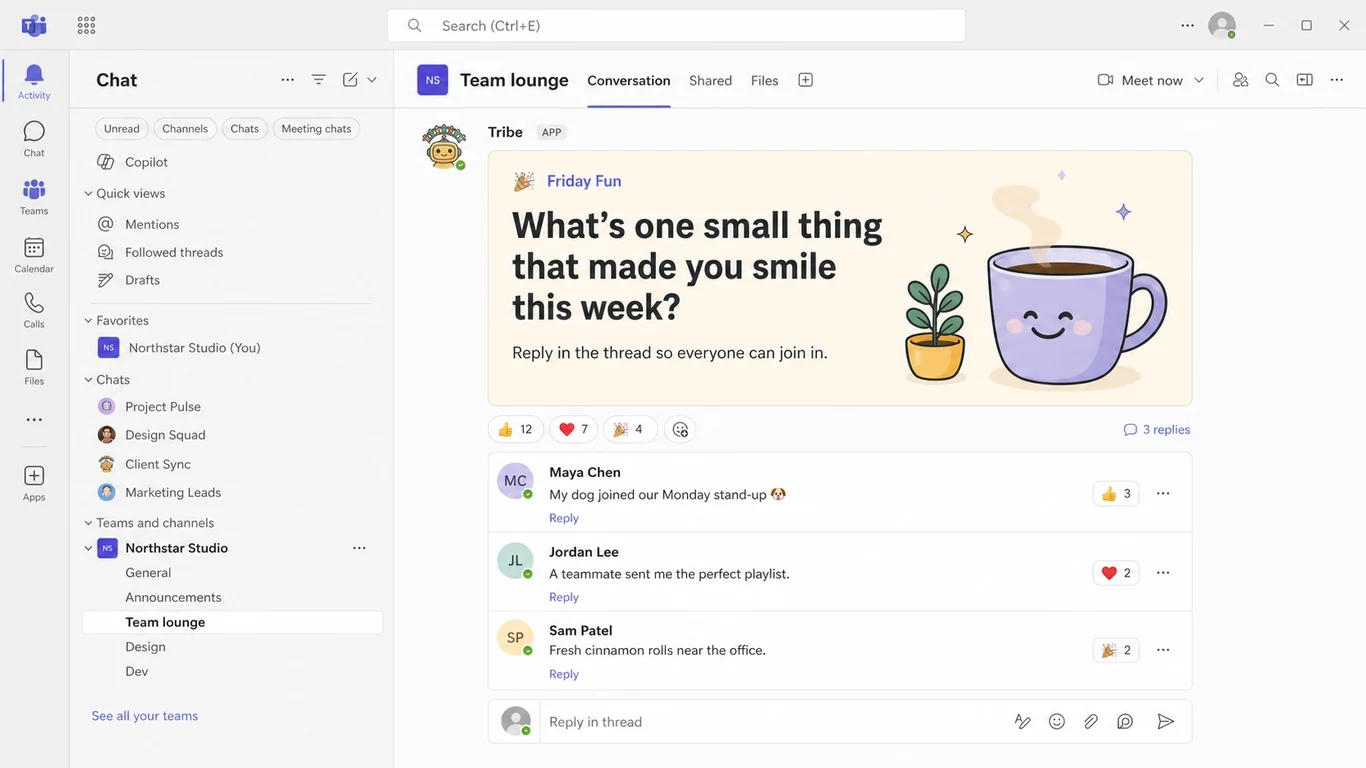
Task: Go to Teams in the left rail
Action: point(34,197)
